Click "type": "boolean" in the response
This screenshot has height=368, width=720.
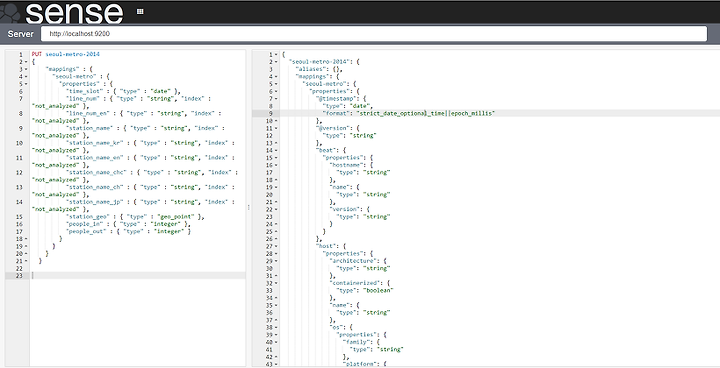tap(366, 290)
